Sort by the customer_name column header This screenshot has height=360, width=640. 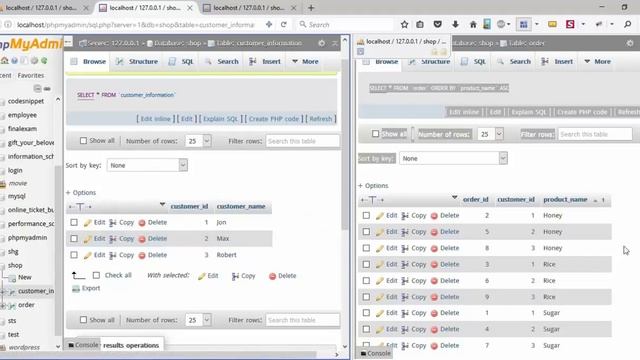point(241,207)
